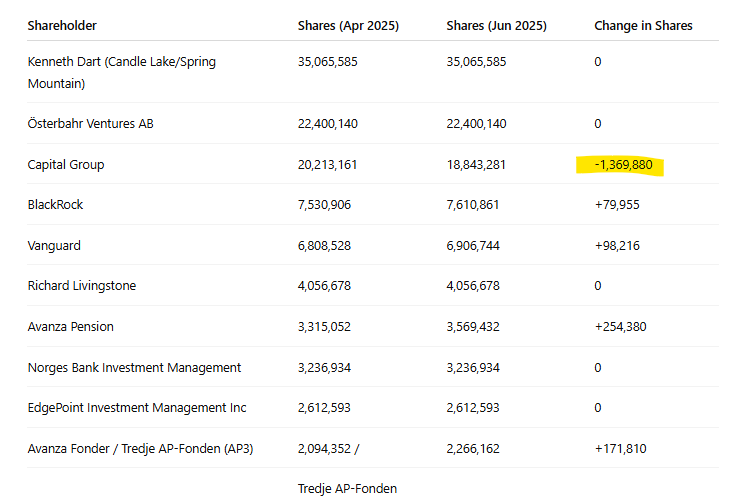Viewport: 742px width, 504px height.
Task: Click the highlighted -1,369,880 change value
Action: (623, 165)
